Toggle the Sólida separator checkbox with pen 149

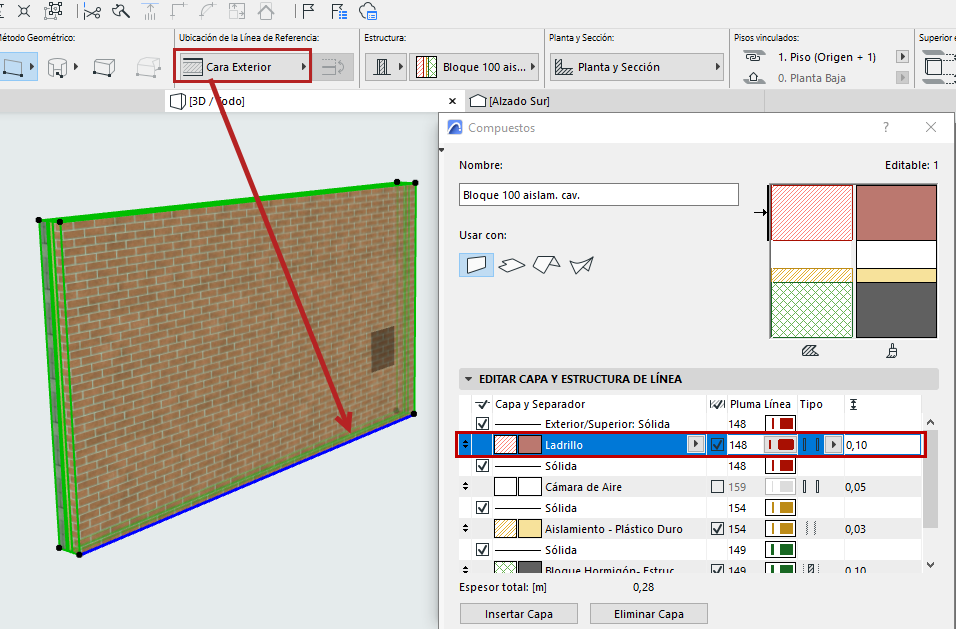(482, 549)
